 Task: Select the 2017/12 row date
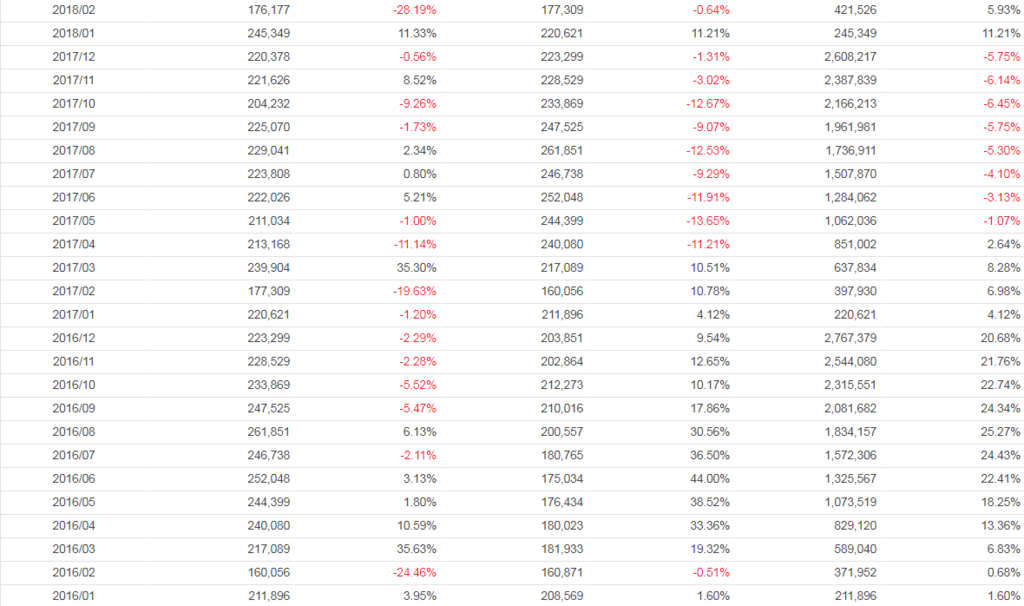[x=74, y=57]
